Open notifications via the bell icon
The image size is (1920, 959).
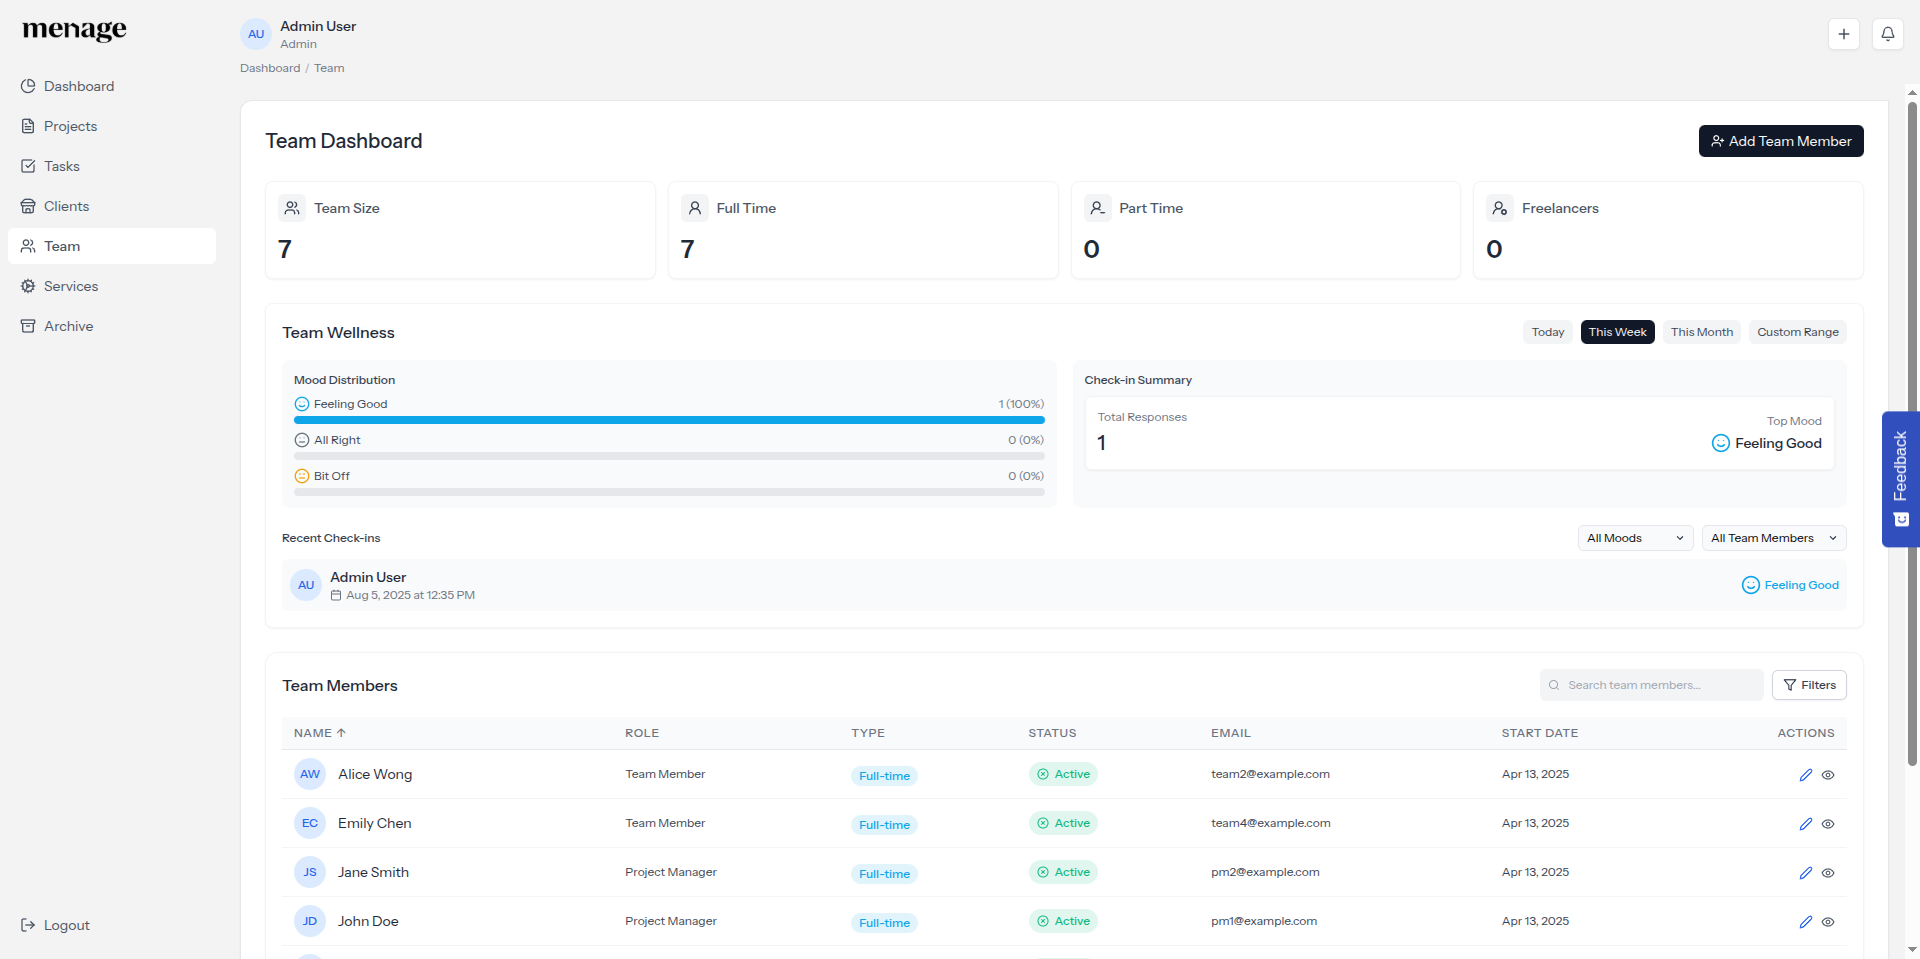(x=1888, y=33)
